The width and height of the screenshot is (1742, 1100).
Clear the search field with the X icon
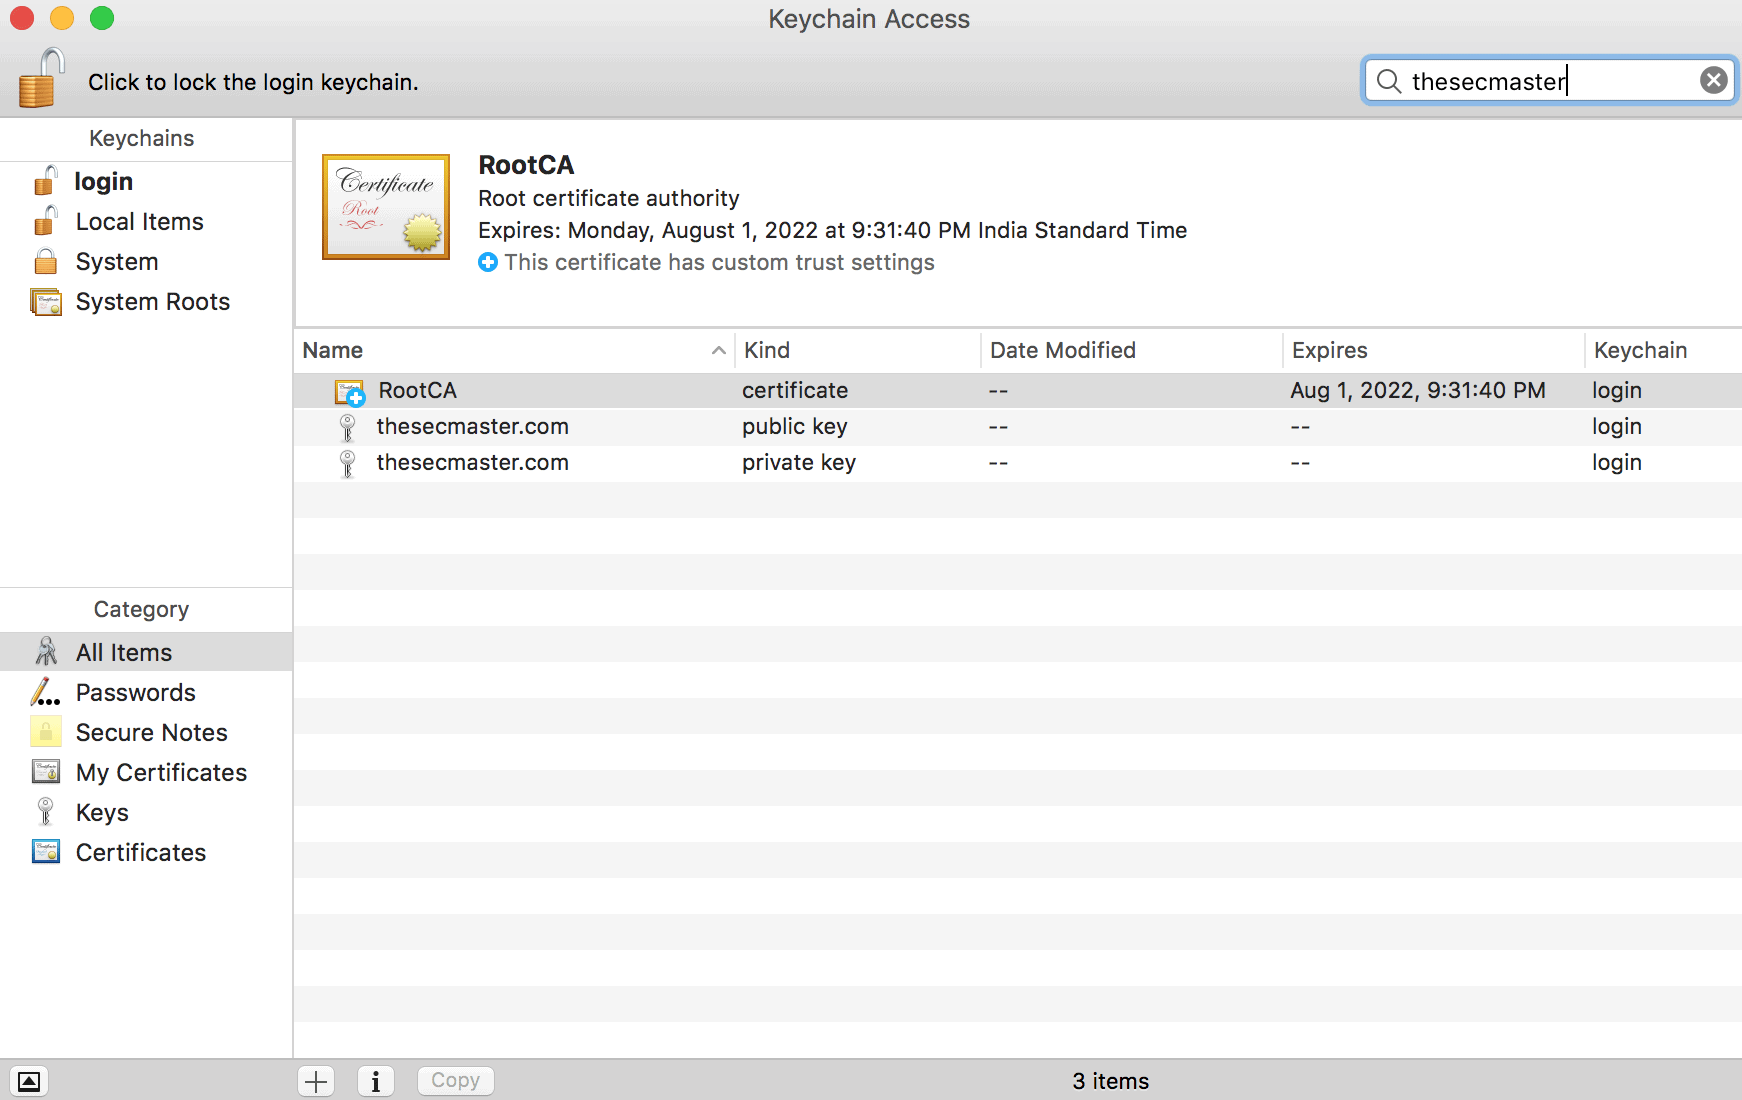[x=1713, y=80]
